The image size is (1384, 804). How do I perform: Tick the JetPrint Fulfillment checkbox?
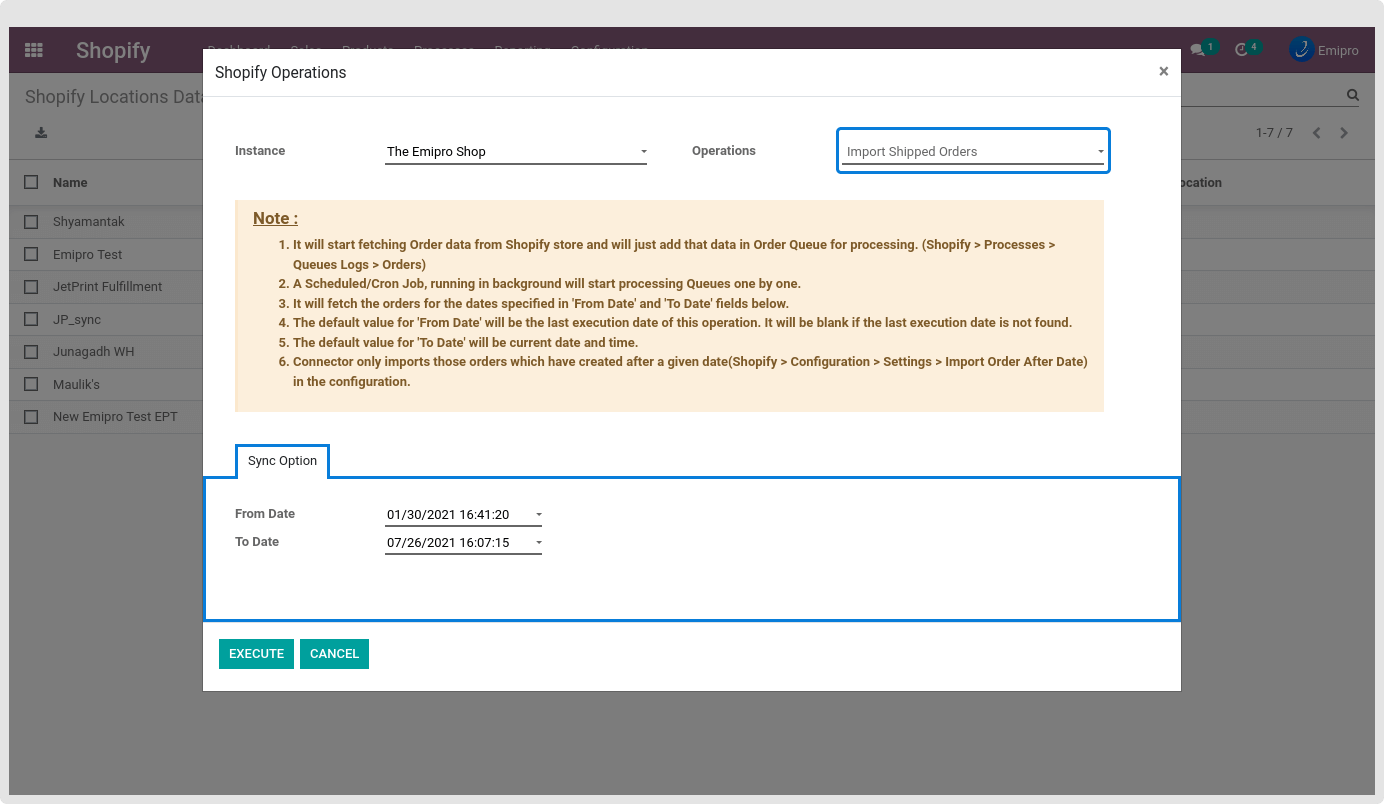[32, 287]
